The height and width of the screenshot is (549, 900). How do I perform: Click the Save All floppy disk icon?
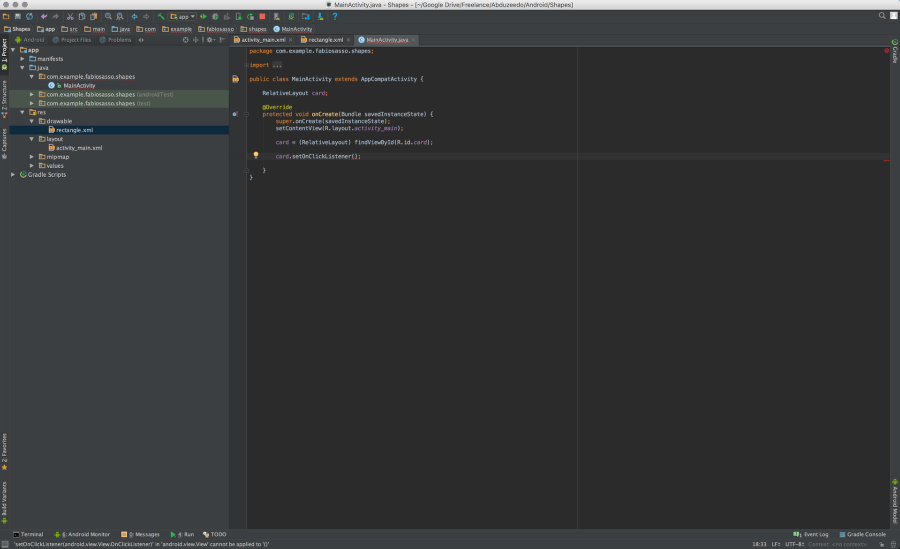coord(18,17)
